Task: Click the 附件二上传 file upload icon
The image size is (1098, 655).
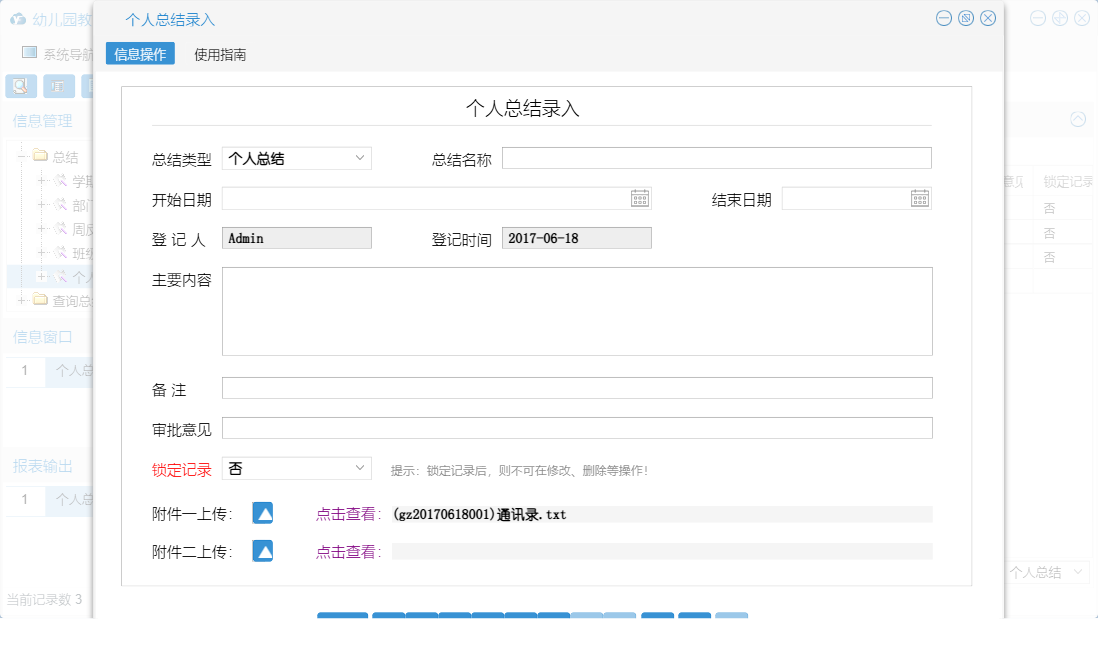Action: [262, 550]
